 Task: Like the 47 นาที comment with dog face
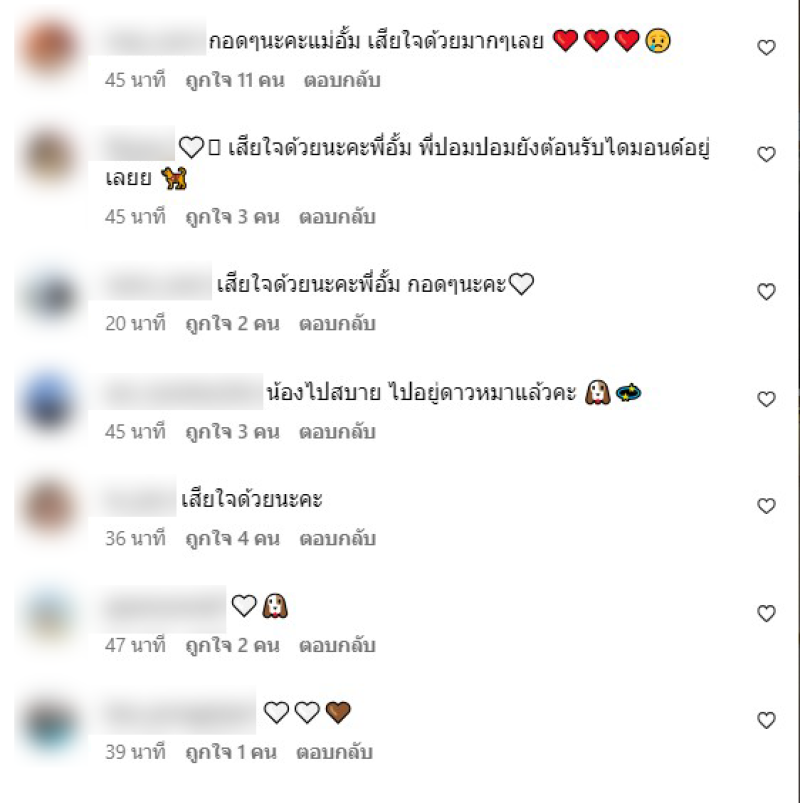point(766,613)
